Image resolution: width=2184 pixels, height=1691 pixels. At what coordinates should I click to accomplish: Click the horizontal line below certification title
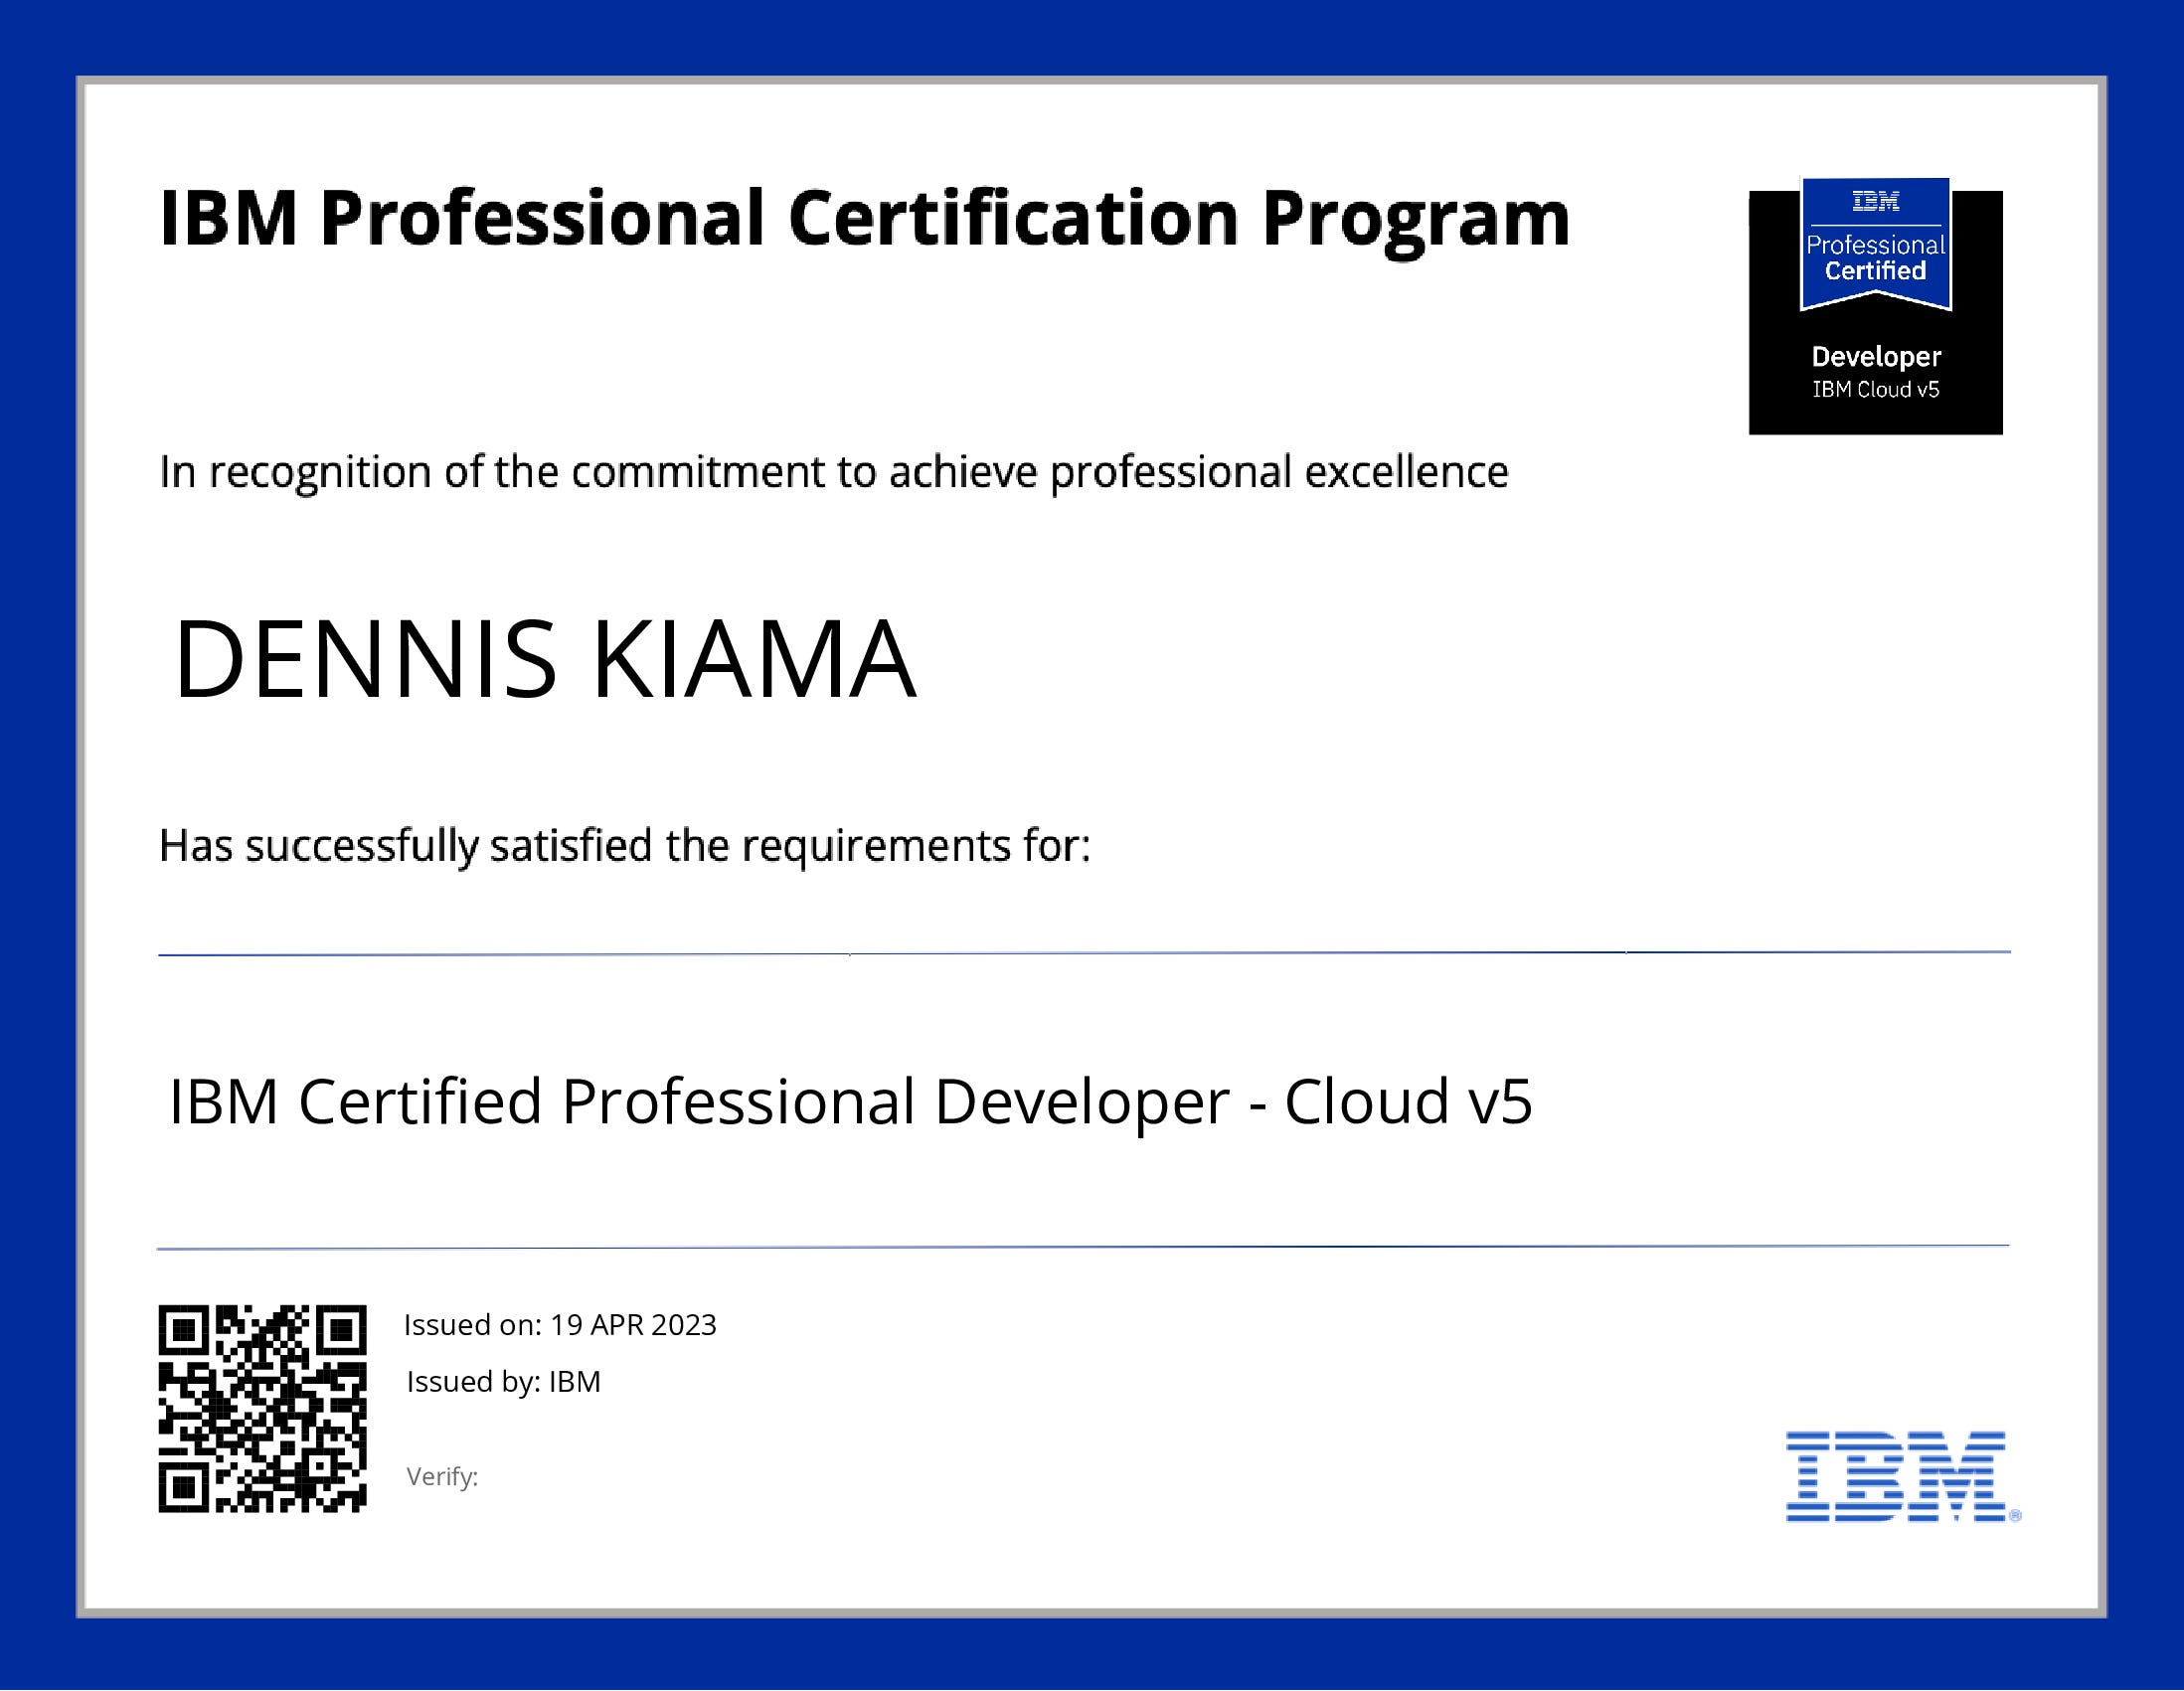pyautogui.click(x=1083, y=1247)
